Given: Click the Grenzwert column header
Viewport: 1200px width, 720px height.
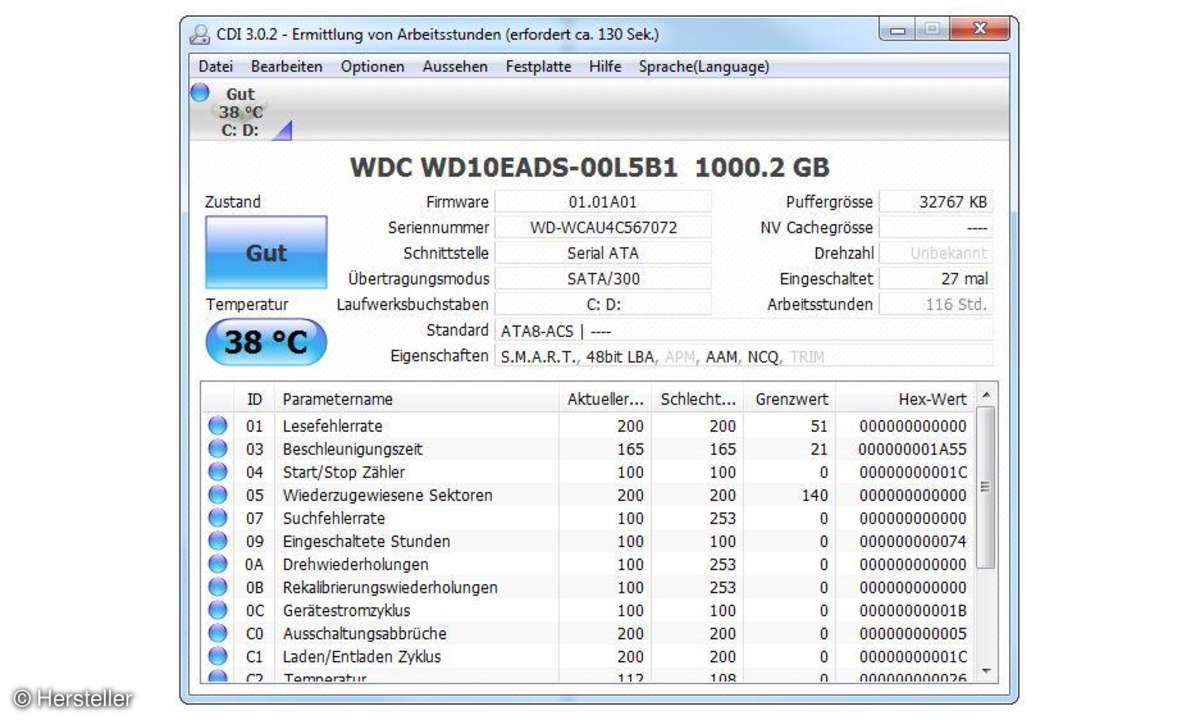Looking at the screenshot, I should click(x=790, y=399).
